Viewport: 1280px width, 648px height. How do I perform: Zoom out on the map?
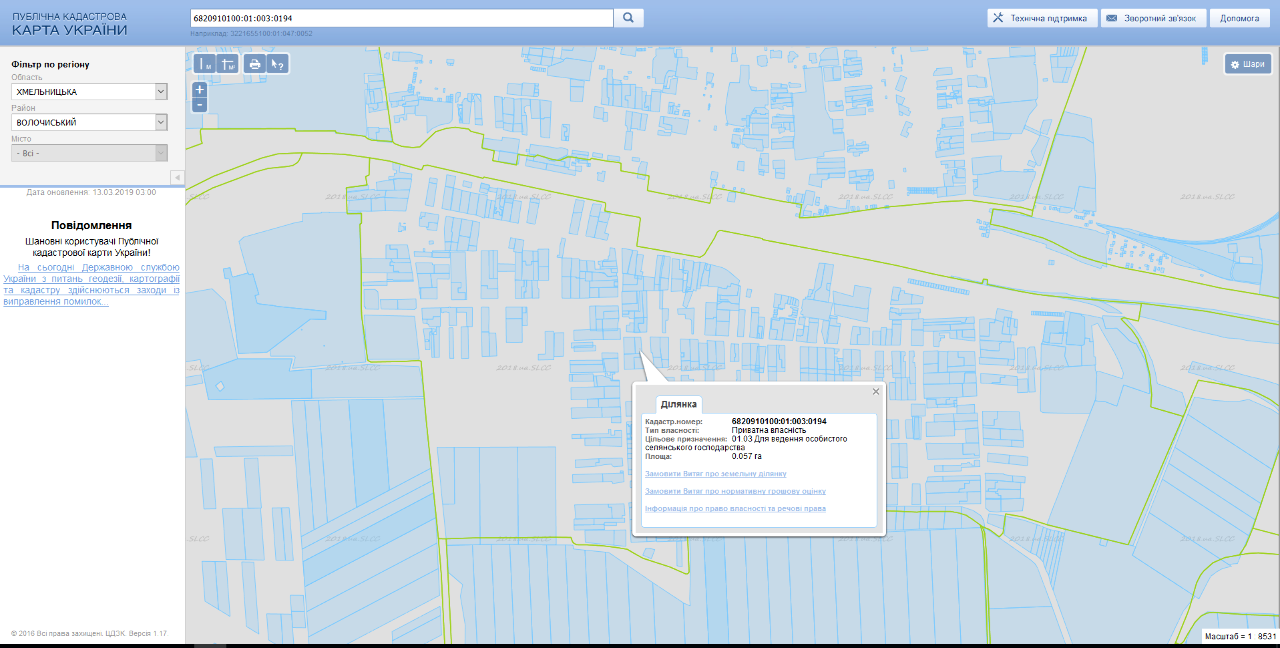(x=200, y=104)
